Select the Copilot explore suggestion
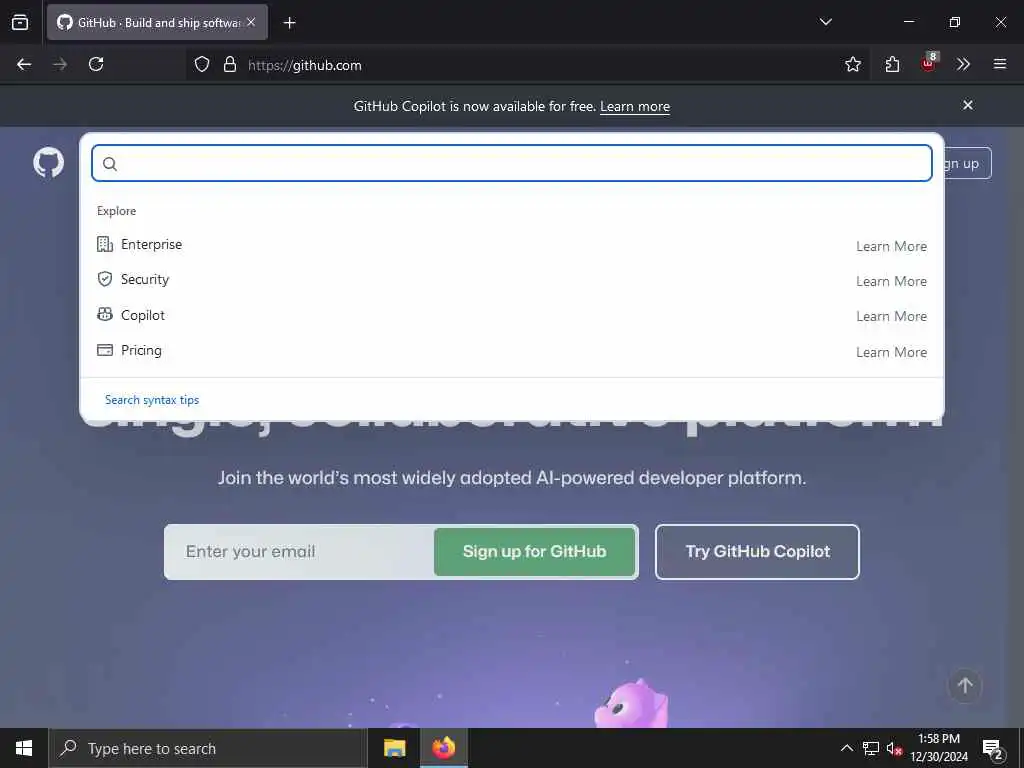 [x=511, y=315]
